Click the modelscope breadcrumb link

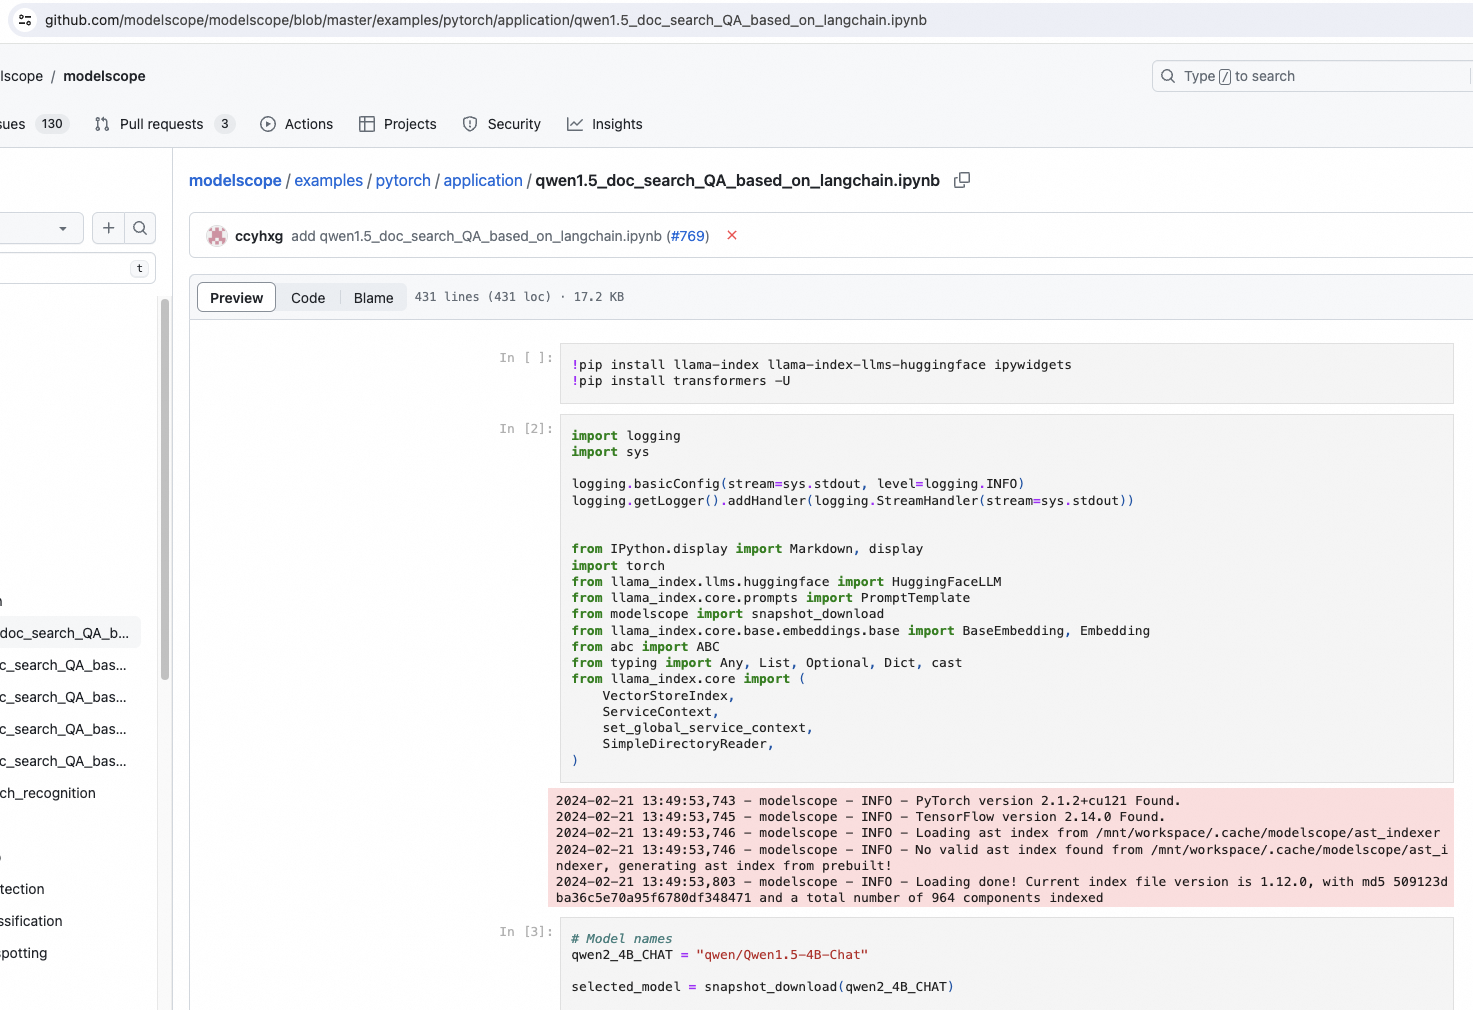tap(235, 180)
